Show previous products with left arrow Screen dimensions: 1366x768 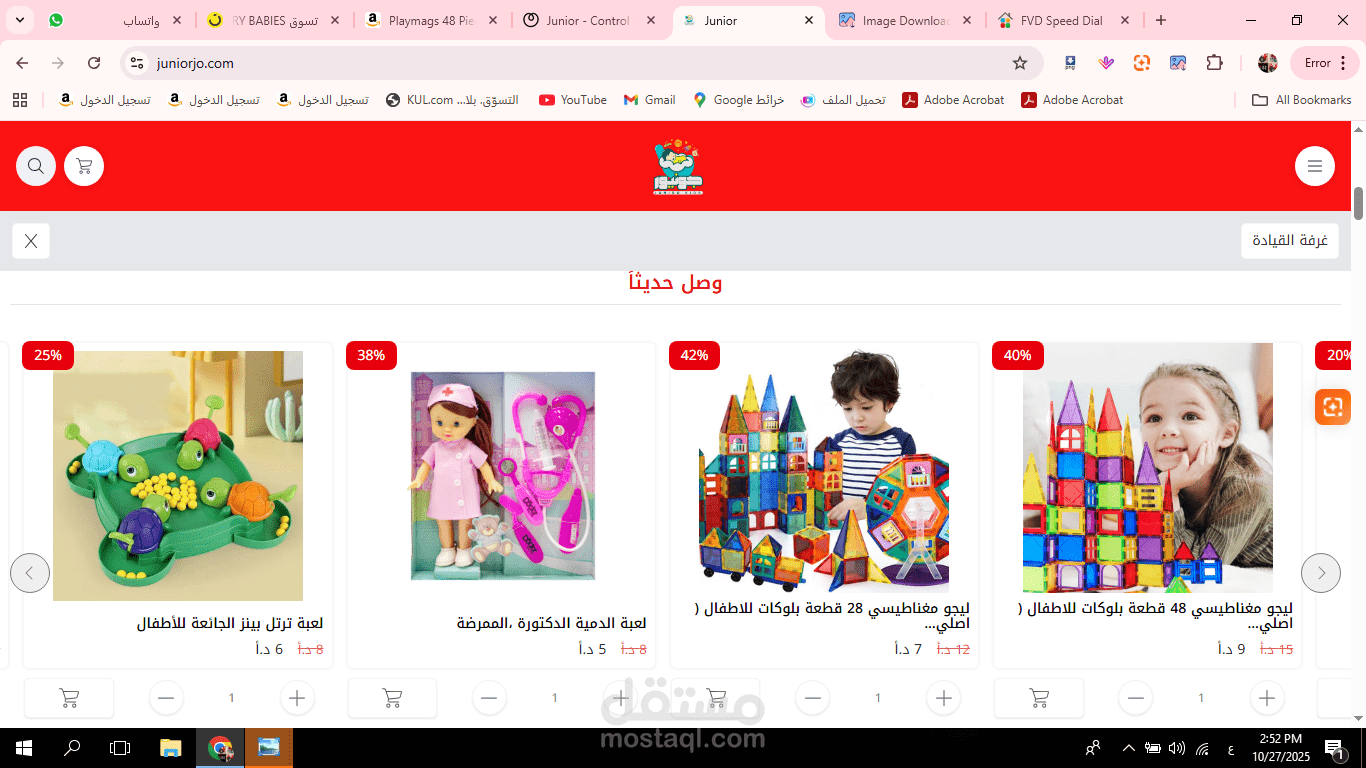[30, 573]
